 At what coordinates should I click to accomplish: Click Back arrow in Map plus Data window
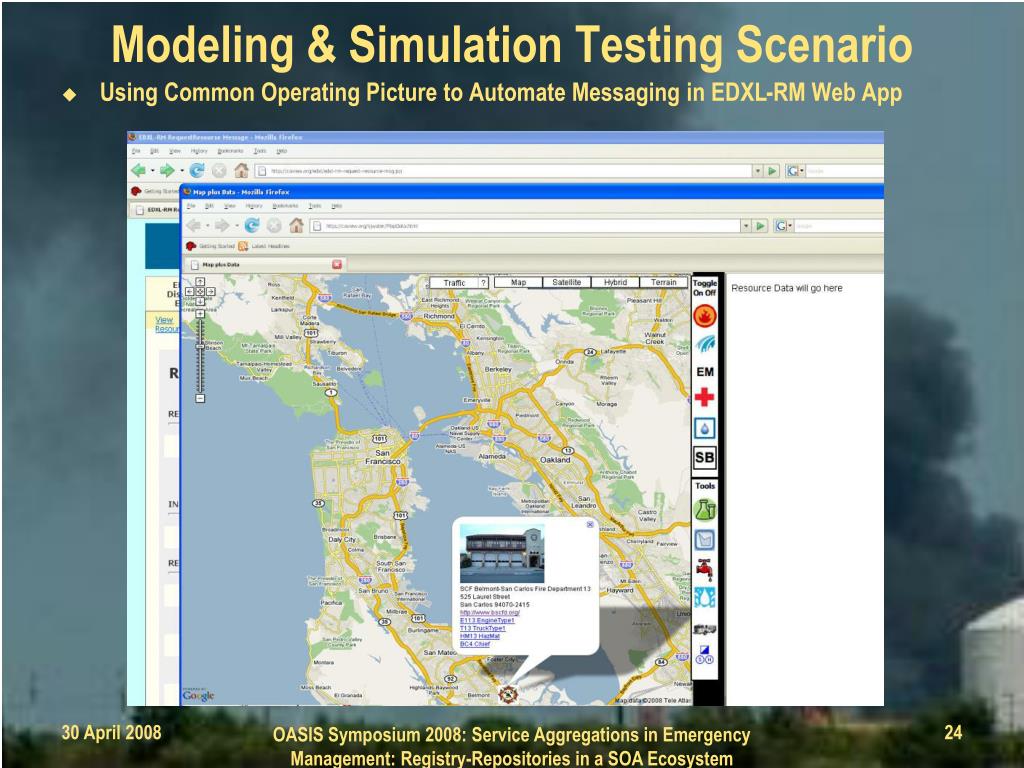[x=193, y=225]
